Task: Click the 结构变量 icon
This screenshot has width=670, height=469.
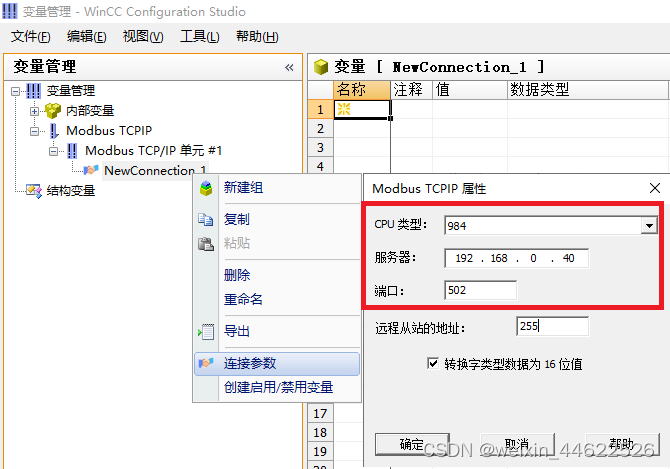Action: (x=34, y=191)
